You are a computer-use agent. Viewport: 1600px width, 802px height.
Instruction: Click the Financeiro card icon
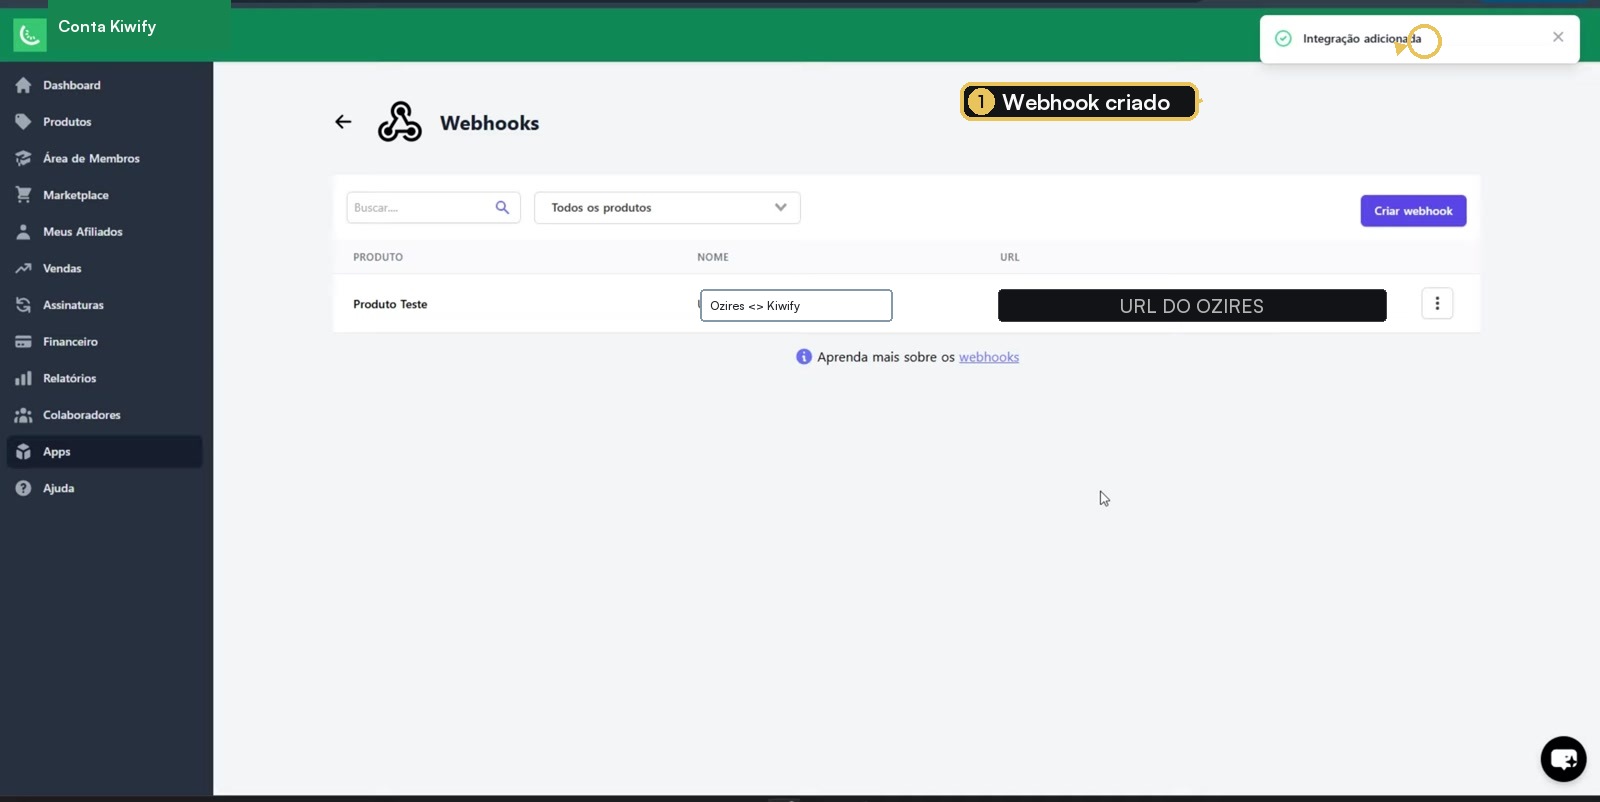tap(23, 342)
